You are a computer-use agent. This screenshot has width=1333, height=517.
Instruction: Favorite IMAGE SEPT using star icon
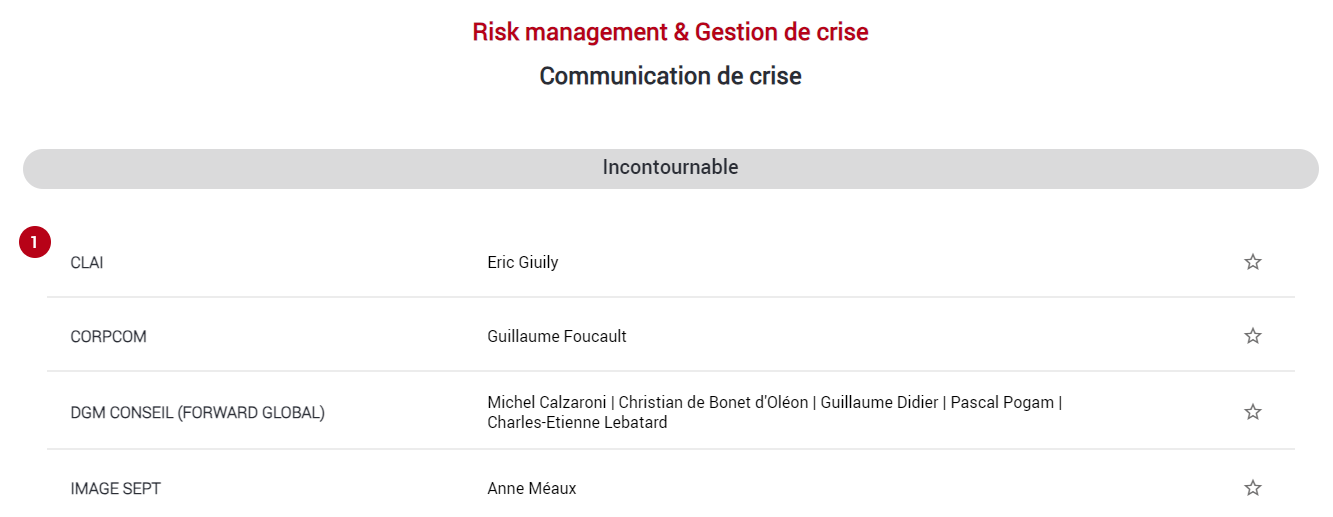point(1252,488)
